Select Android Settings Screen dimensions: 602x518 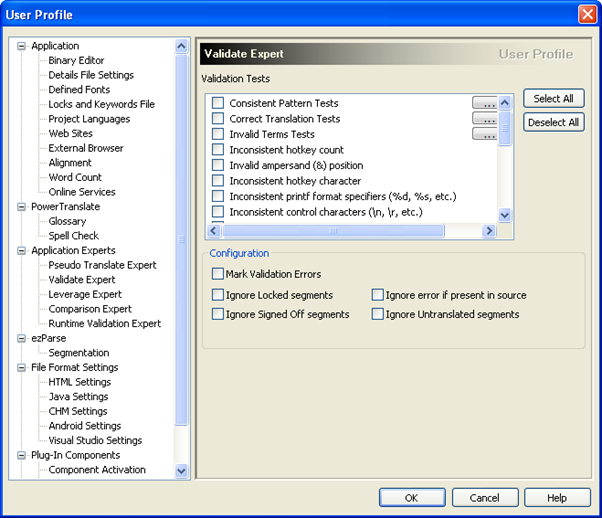tap(84, 425)
